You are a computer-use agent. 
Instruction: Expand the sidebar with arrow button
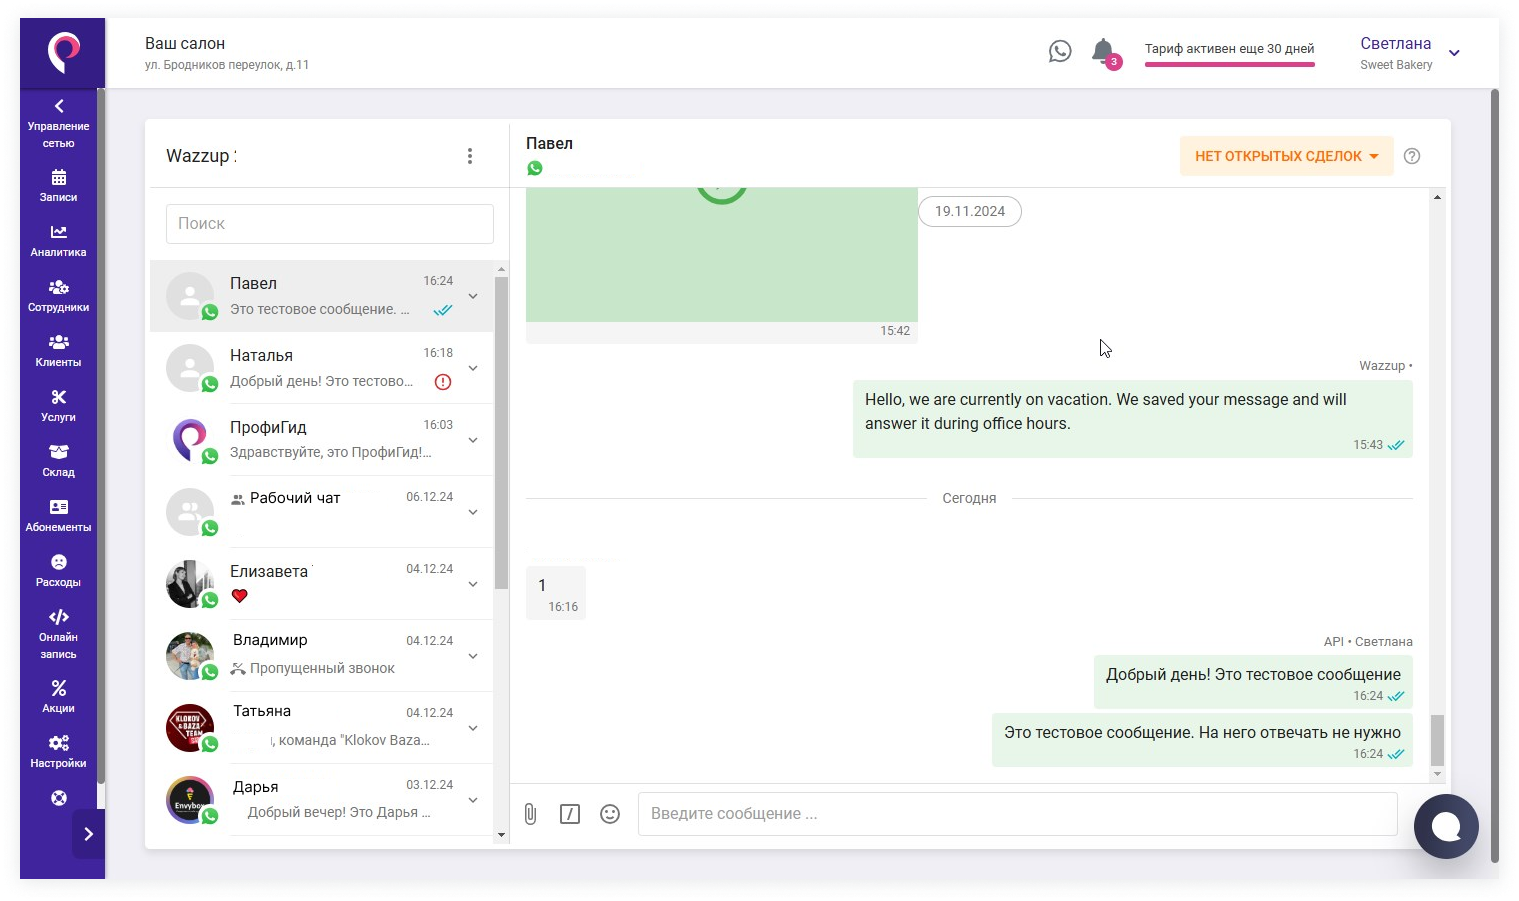tap(88, 834)
